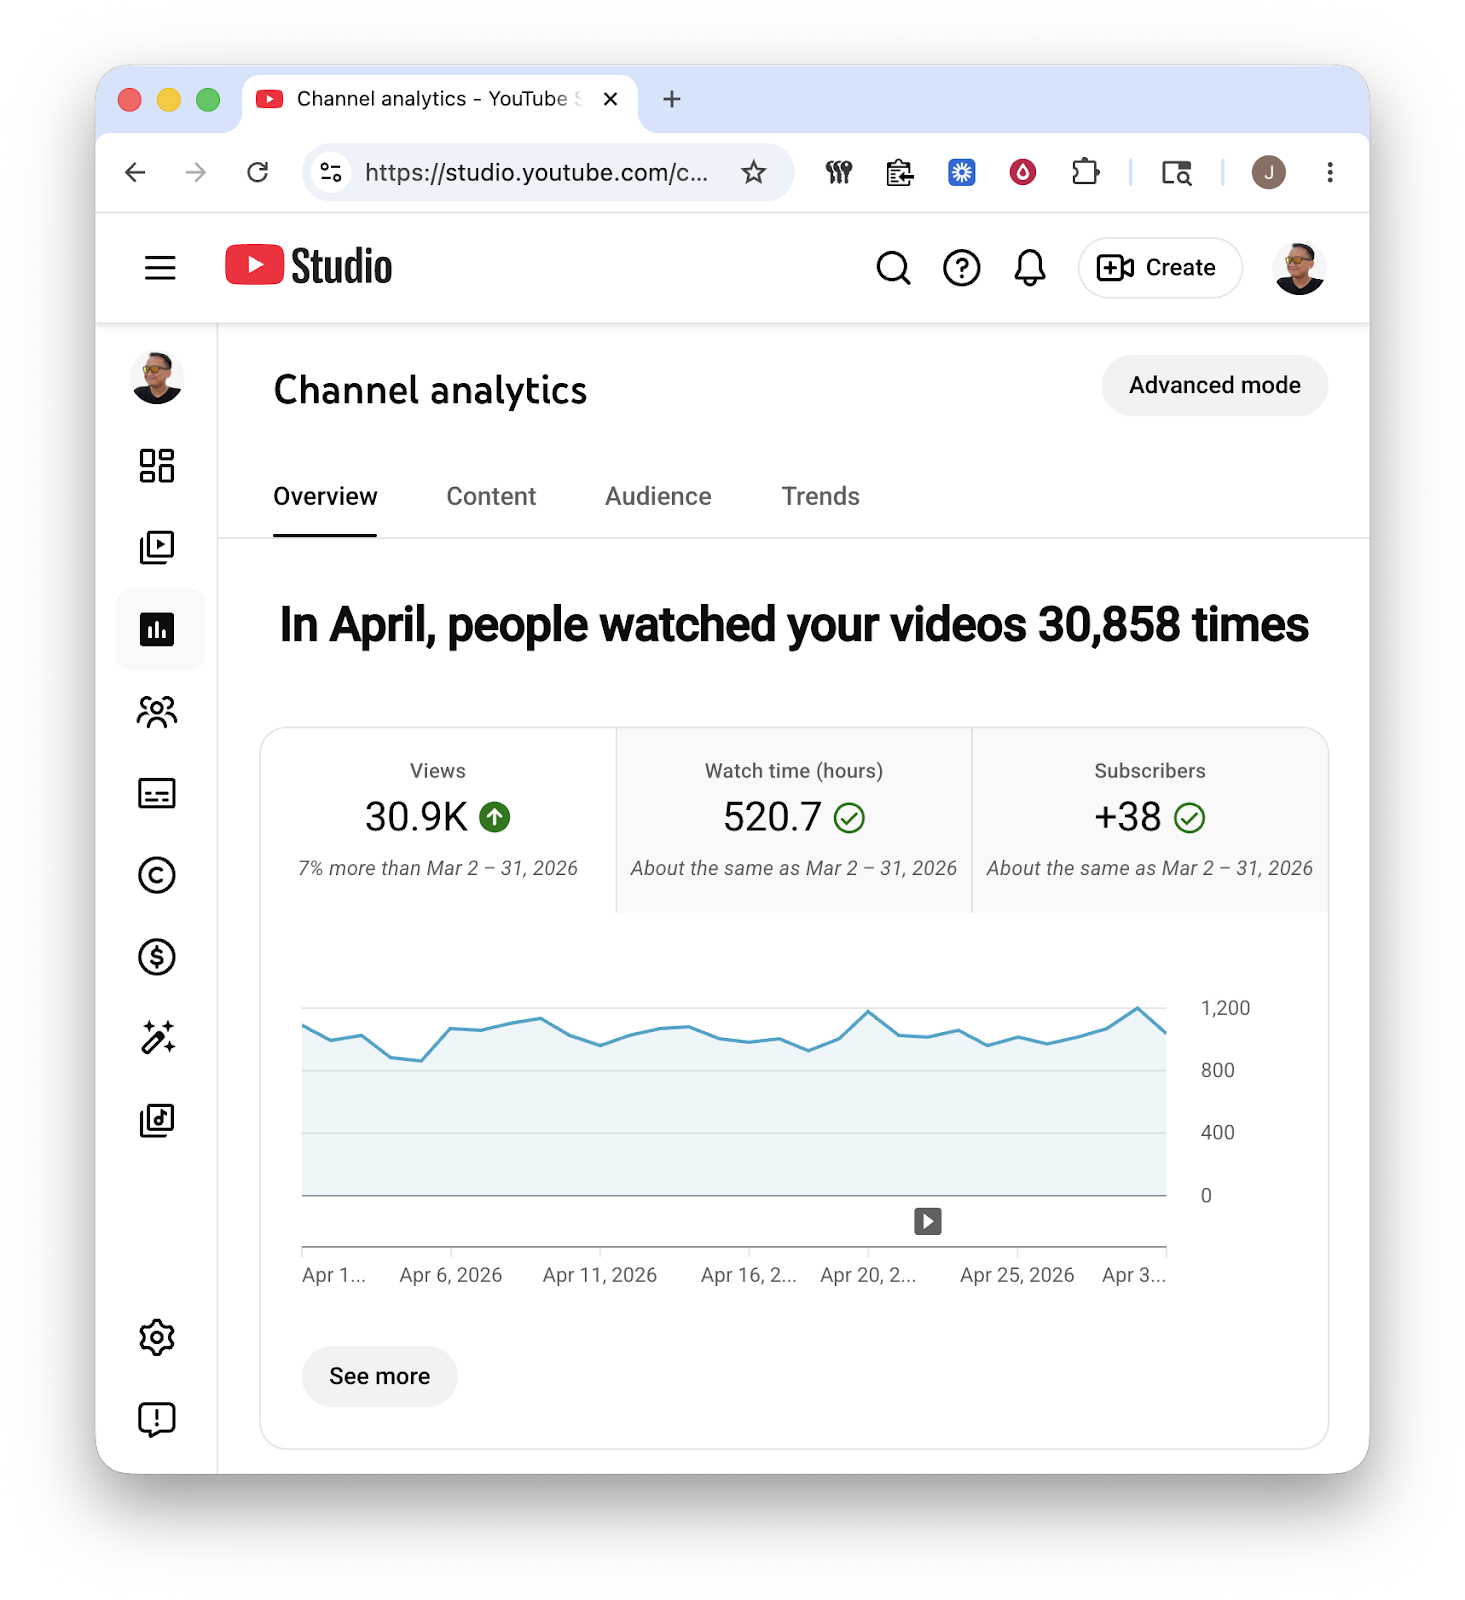Click the address bar URL
The width and height of the screenshot is (1465, 1600).
click(x=536, y=172)
